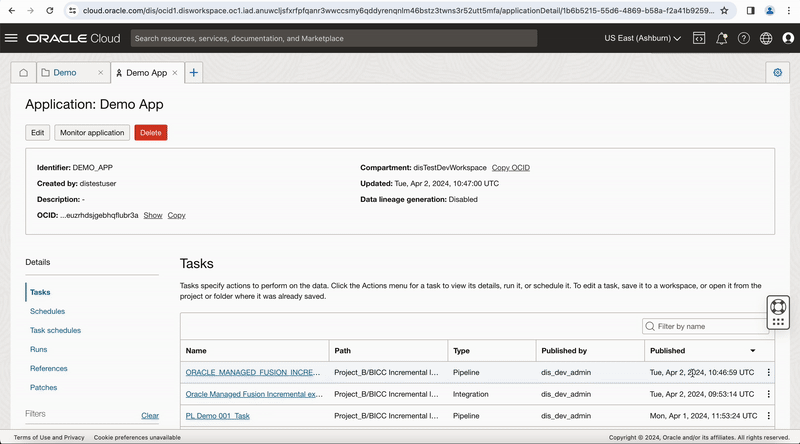
Task: Open the PL Demo 001 Task link
Action: click(218, 416)
